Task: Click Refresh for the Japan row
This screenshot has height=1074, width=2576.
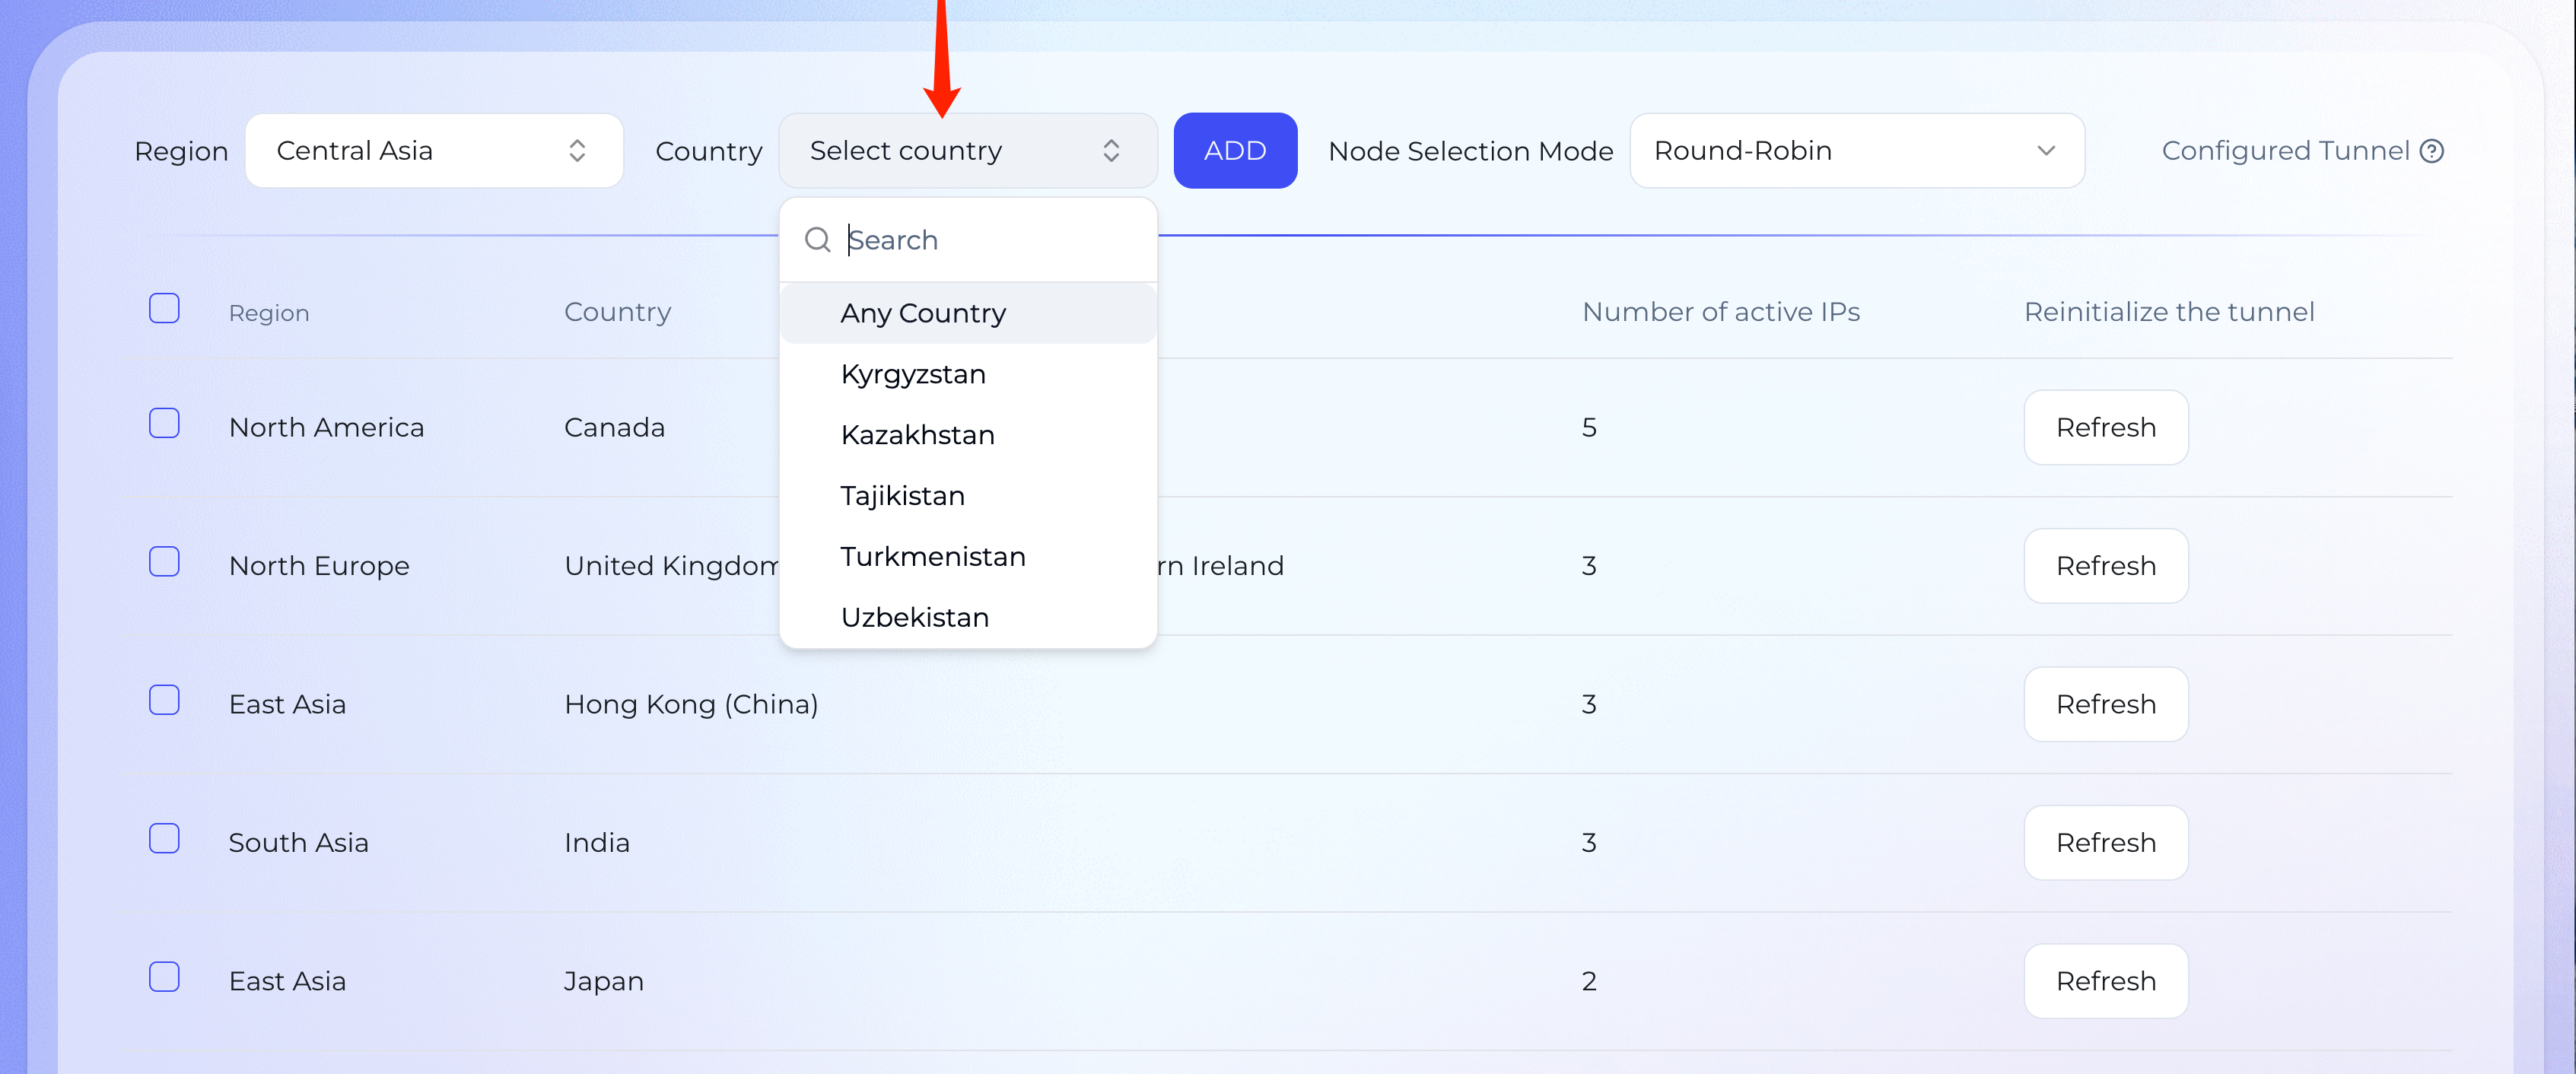Action: point(2105,981)
